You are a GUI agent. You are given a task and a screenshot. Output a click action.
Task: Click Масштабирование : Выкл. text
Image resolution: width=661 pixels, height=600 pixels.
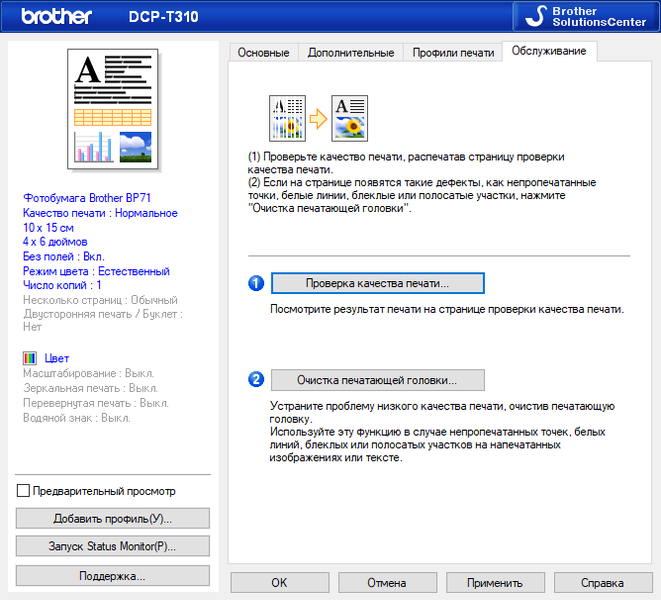pyautogui.click(x=89, y=373)
